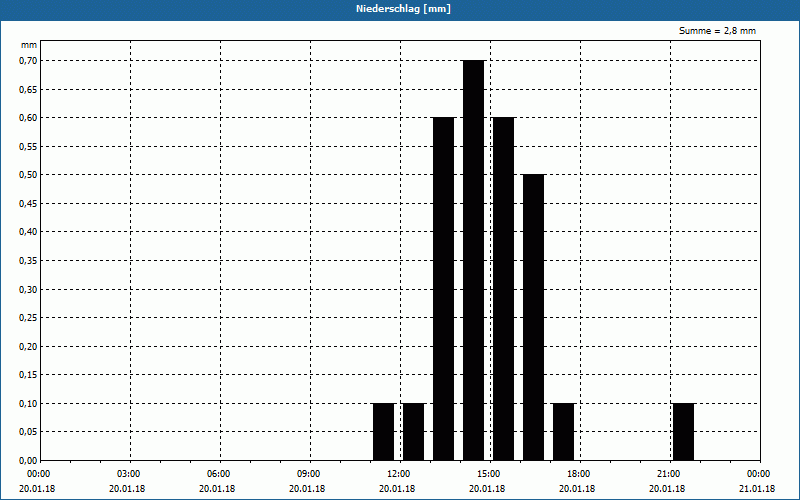This screenshot has height=500, width=800.
Task: Select the 0,10 bar just before 12:00
Action: [x=384, y=432]
